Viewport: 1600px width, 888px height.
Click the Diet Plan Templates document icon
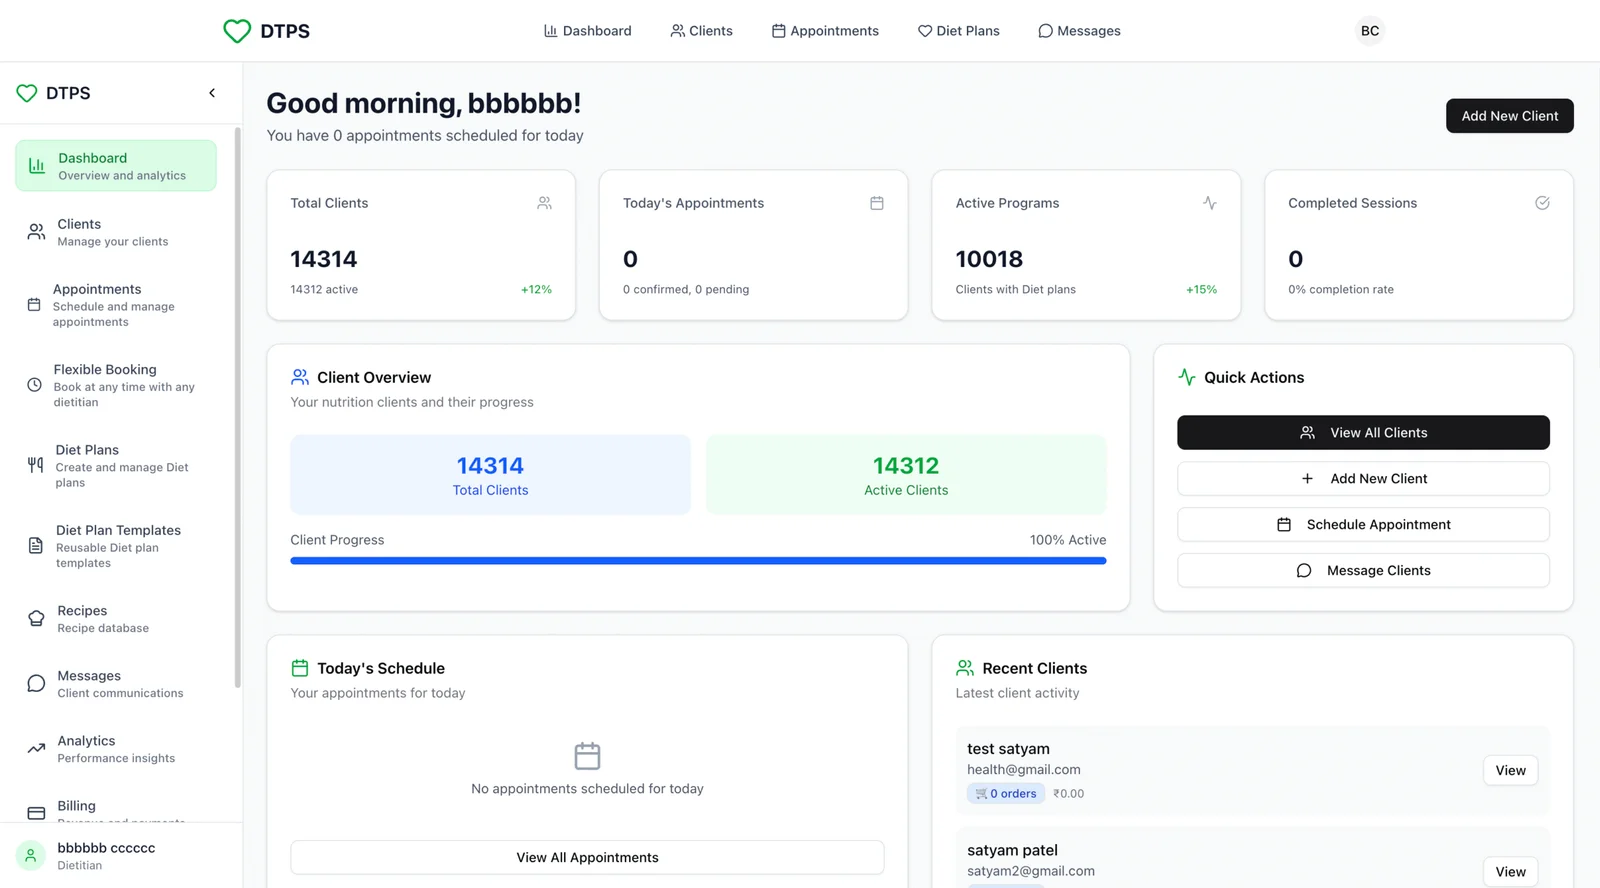[36, 546]
